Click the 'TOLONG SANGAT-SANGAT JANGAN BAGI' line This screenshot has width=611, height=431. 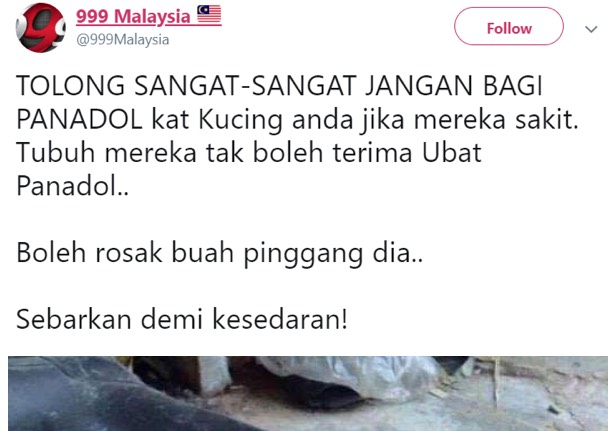click(279, 86)
